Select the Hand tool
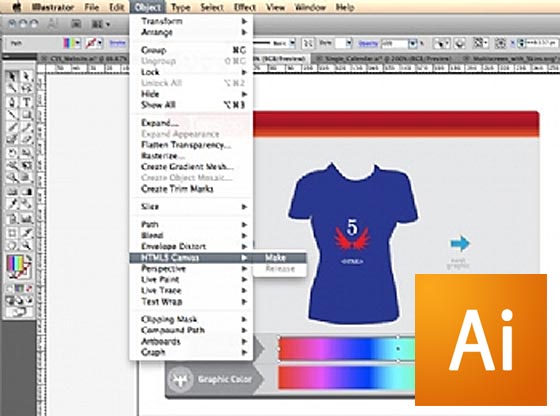 (x=12, y=245)
